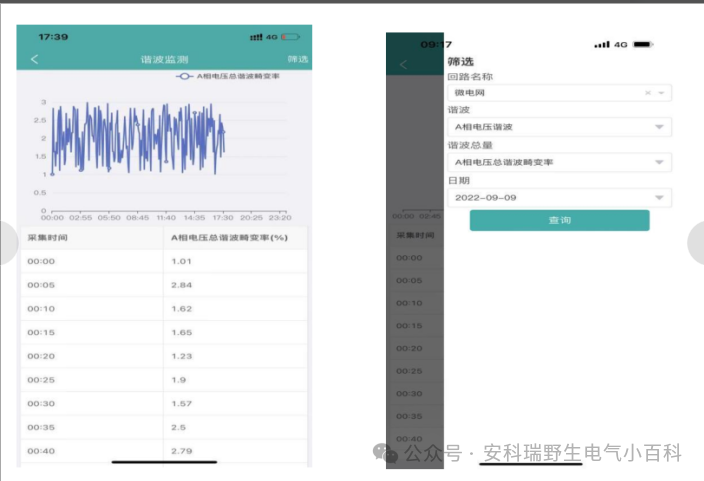Open the date dropdown showing 2022-09-09

pos(559,198)
